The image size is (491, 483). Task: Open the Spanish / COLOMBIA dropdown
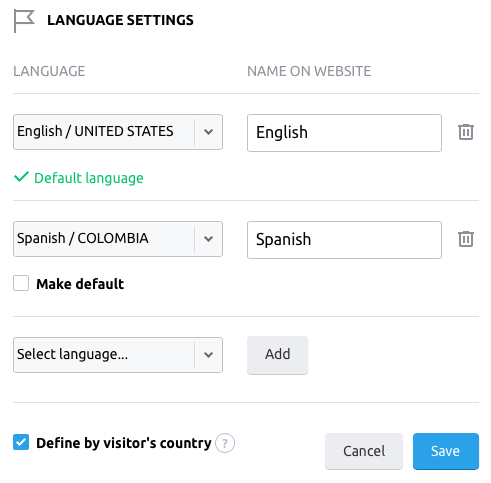click(118, 239)
